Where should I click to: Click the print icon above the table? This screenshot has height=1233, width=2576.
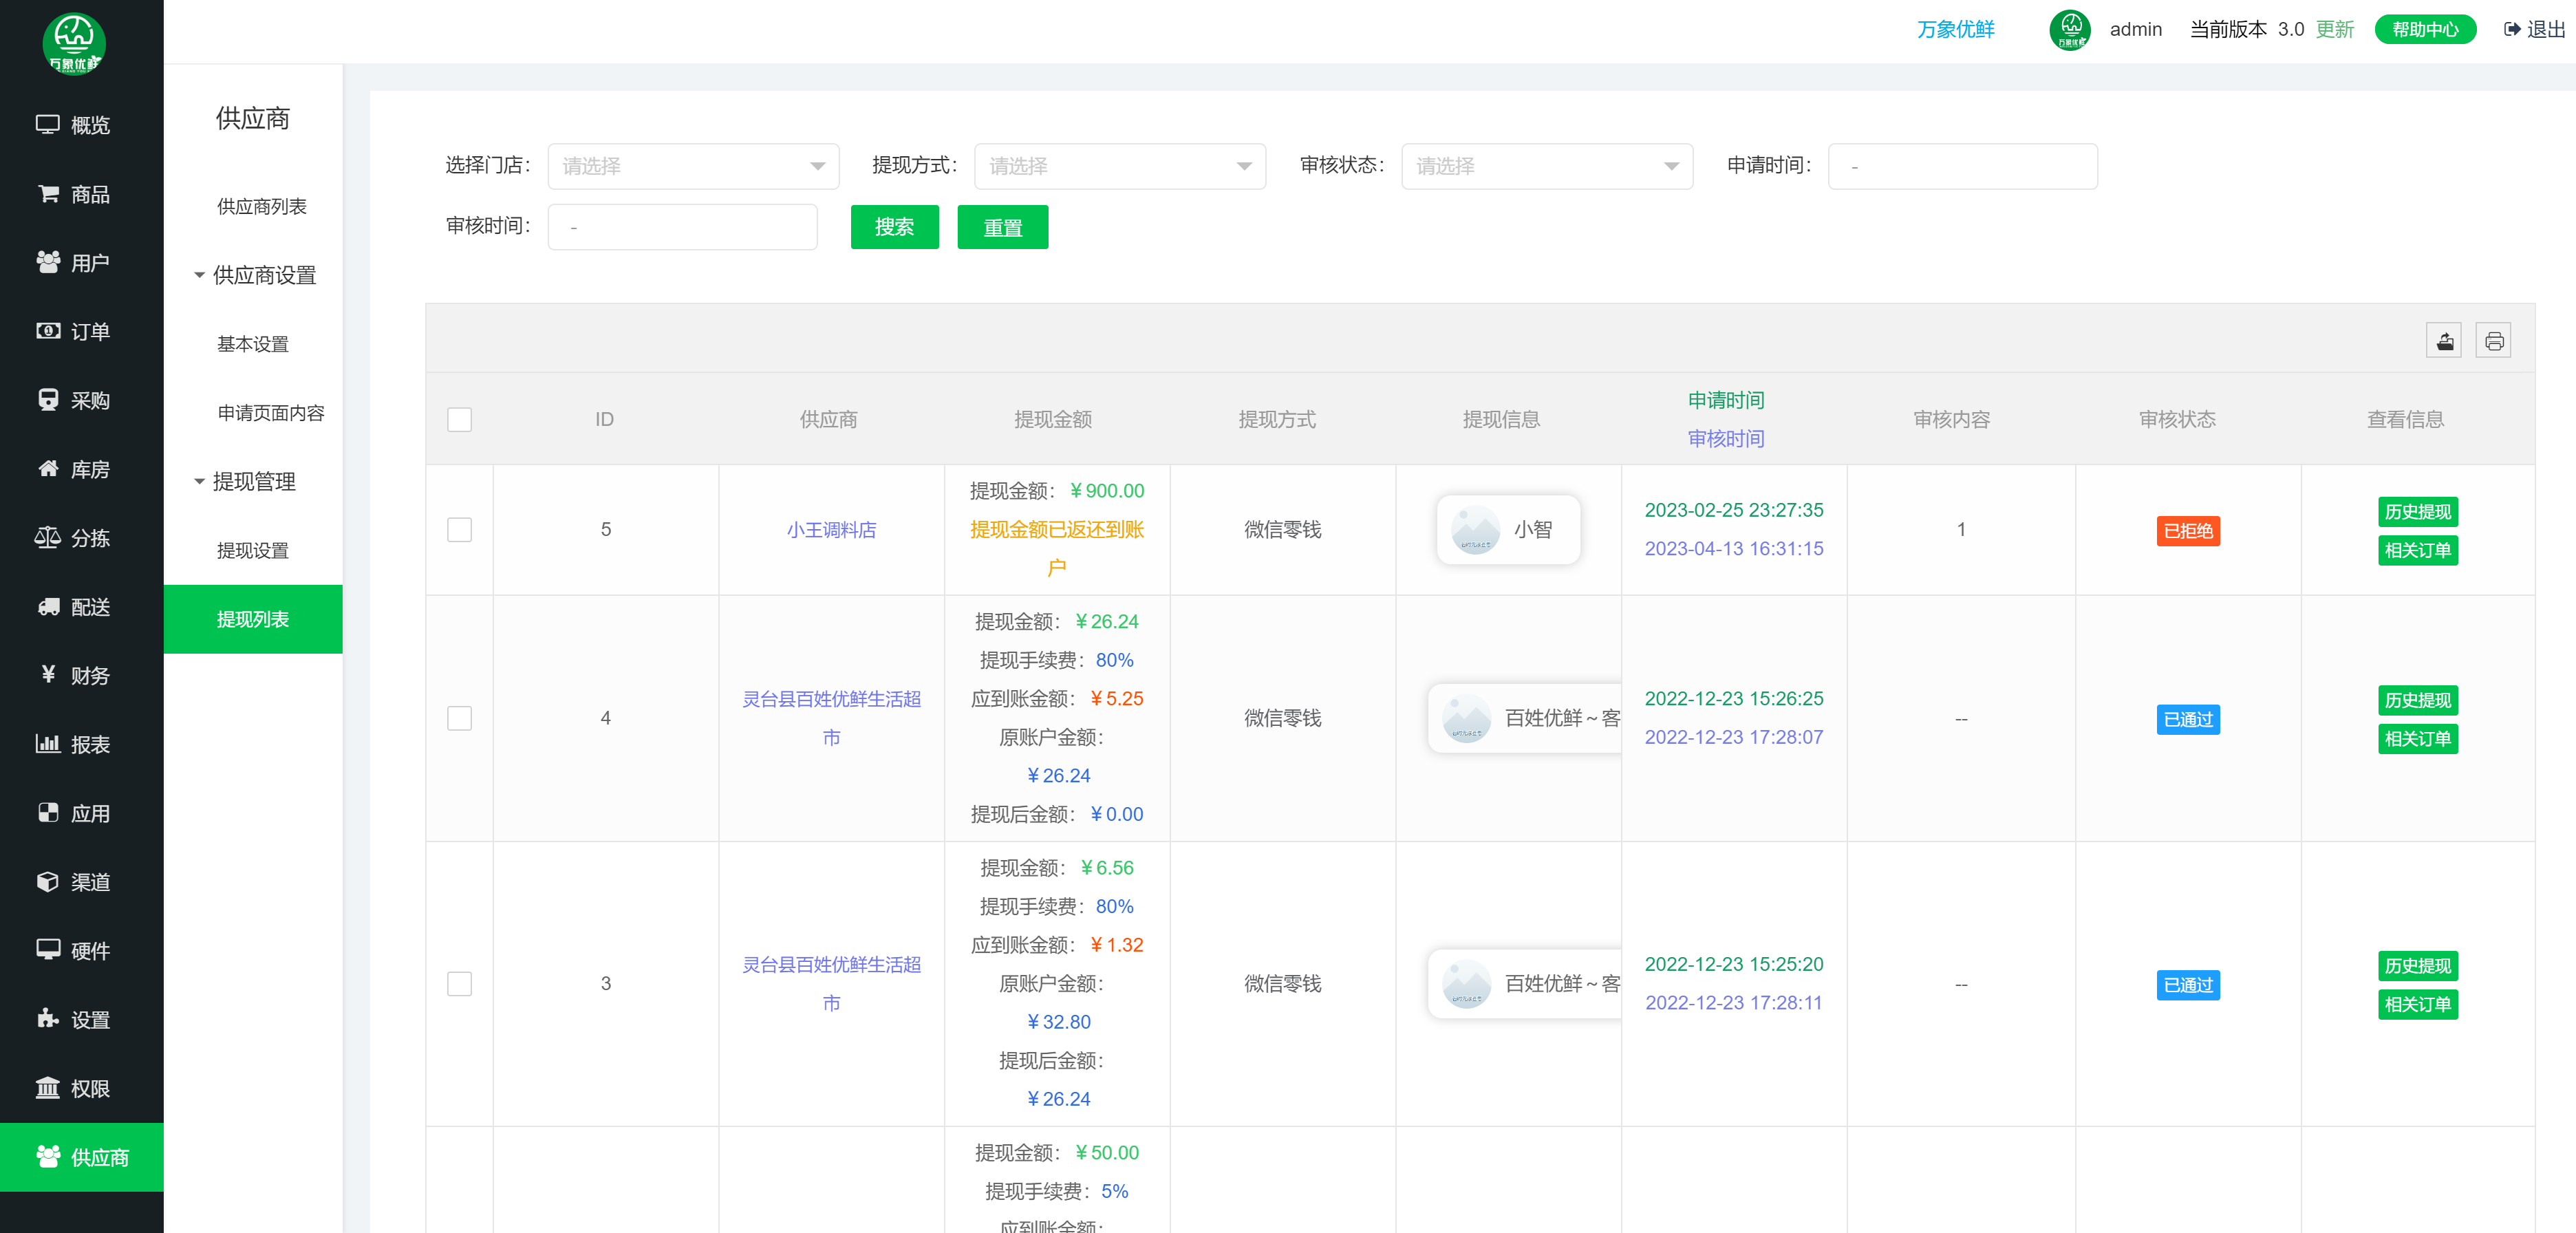(x=2493, y=341)
